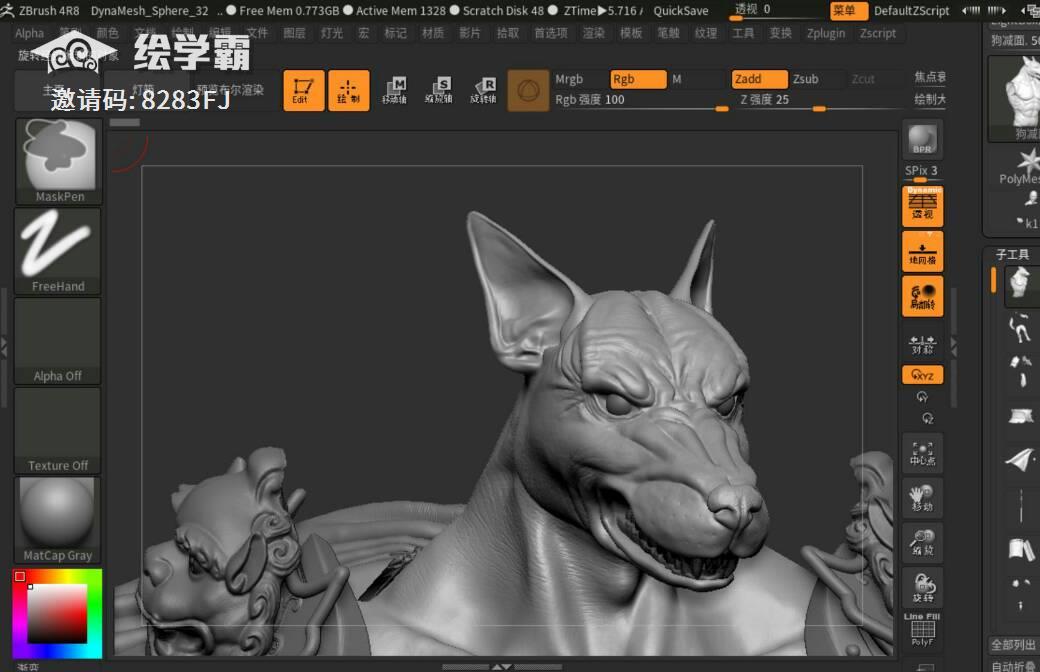The width and height of the screenshot is (1040, 672).
Task: Open the MaskPen brush picker
Action: 58,161
